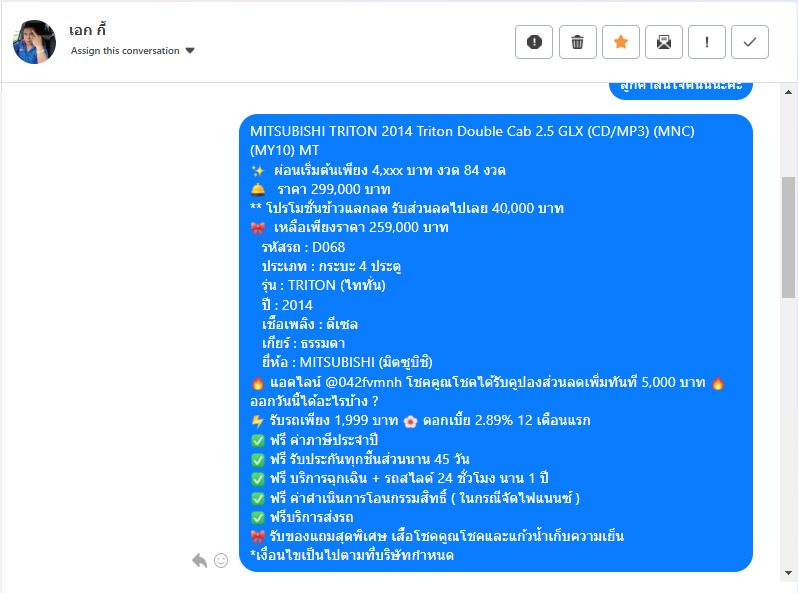The height and width of the screenshot is (593, 798).
Task: Click the line เหลือเพียงราคา 259,000 บาท
Action: coord(349,228)
